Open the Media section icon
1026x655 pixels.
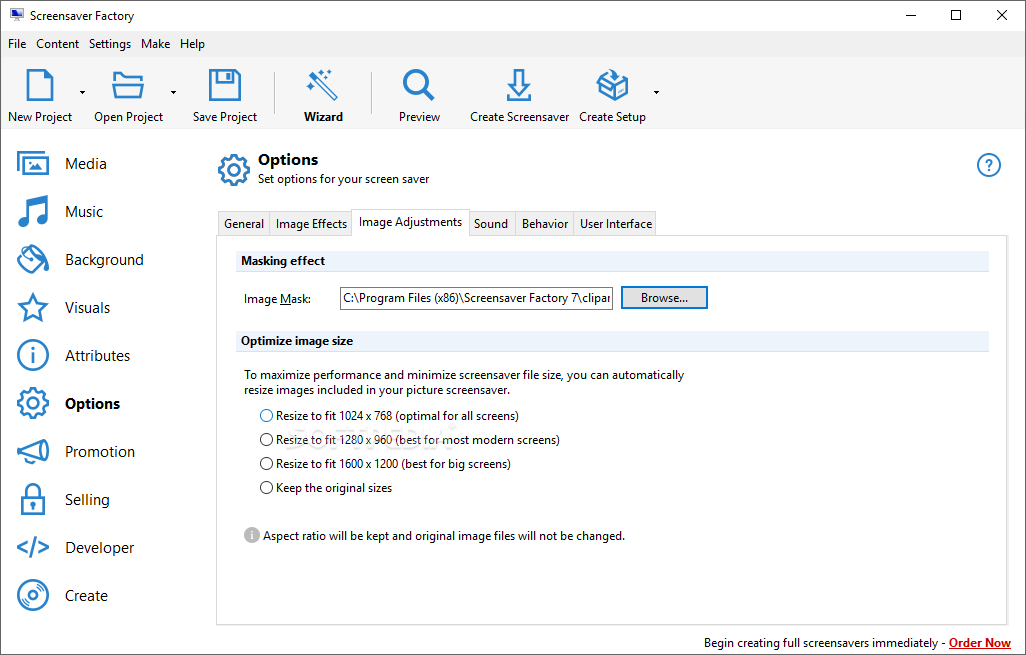33,164
